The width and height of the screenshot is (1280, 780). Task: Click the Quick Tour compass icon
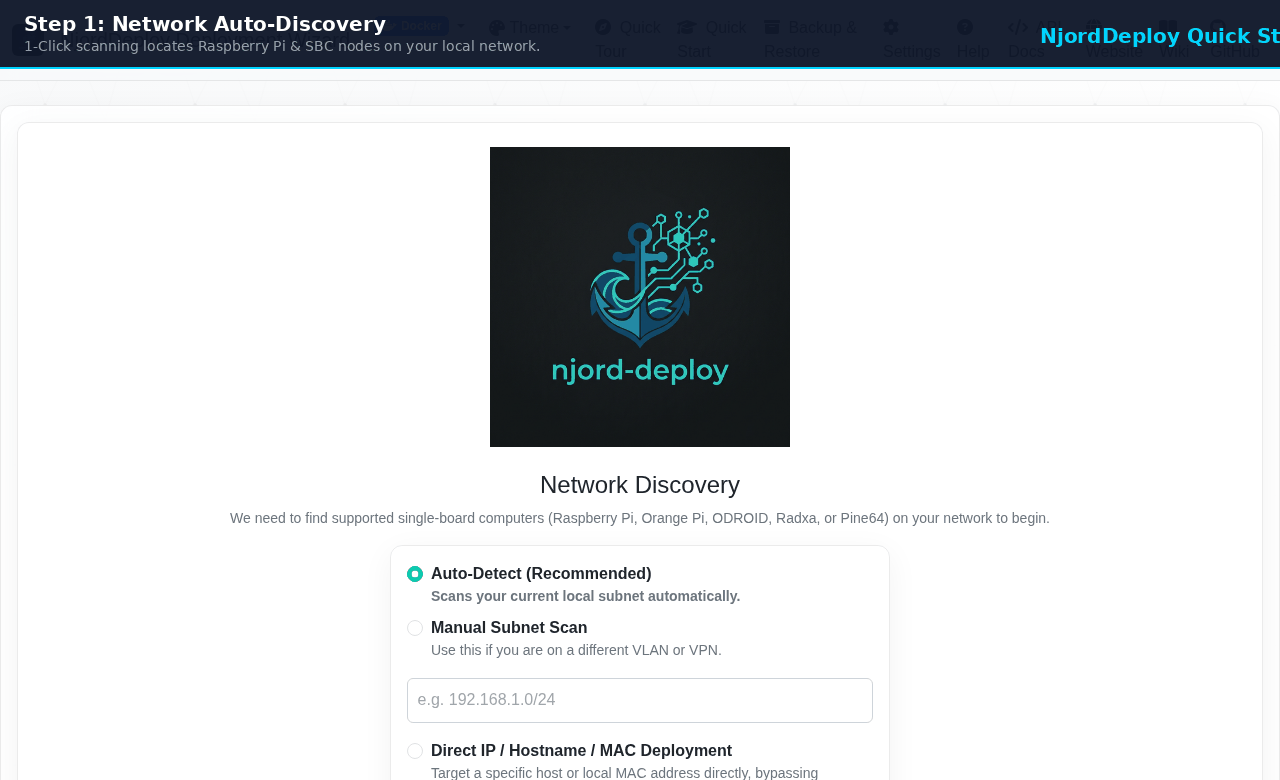pos(603,27)
